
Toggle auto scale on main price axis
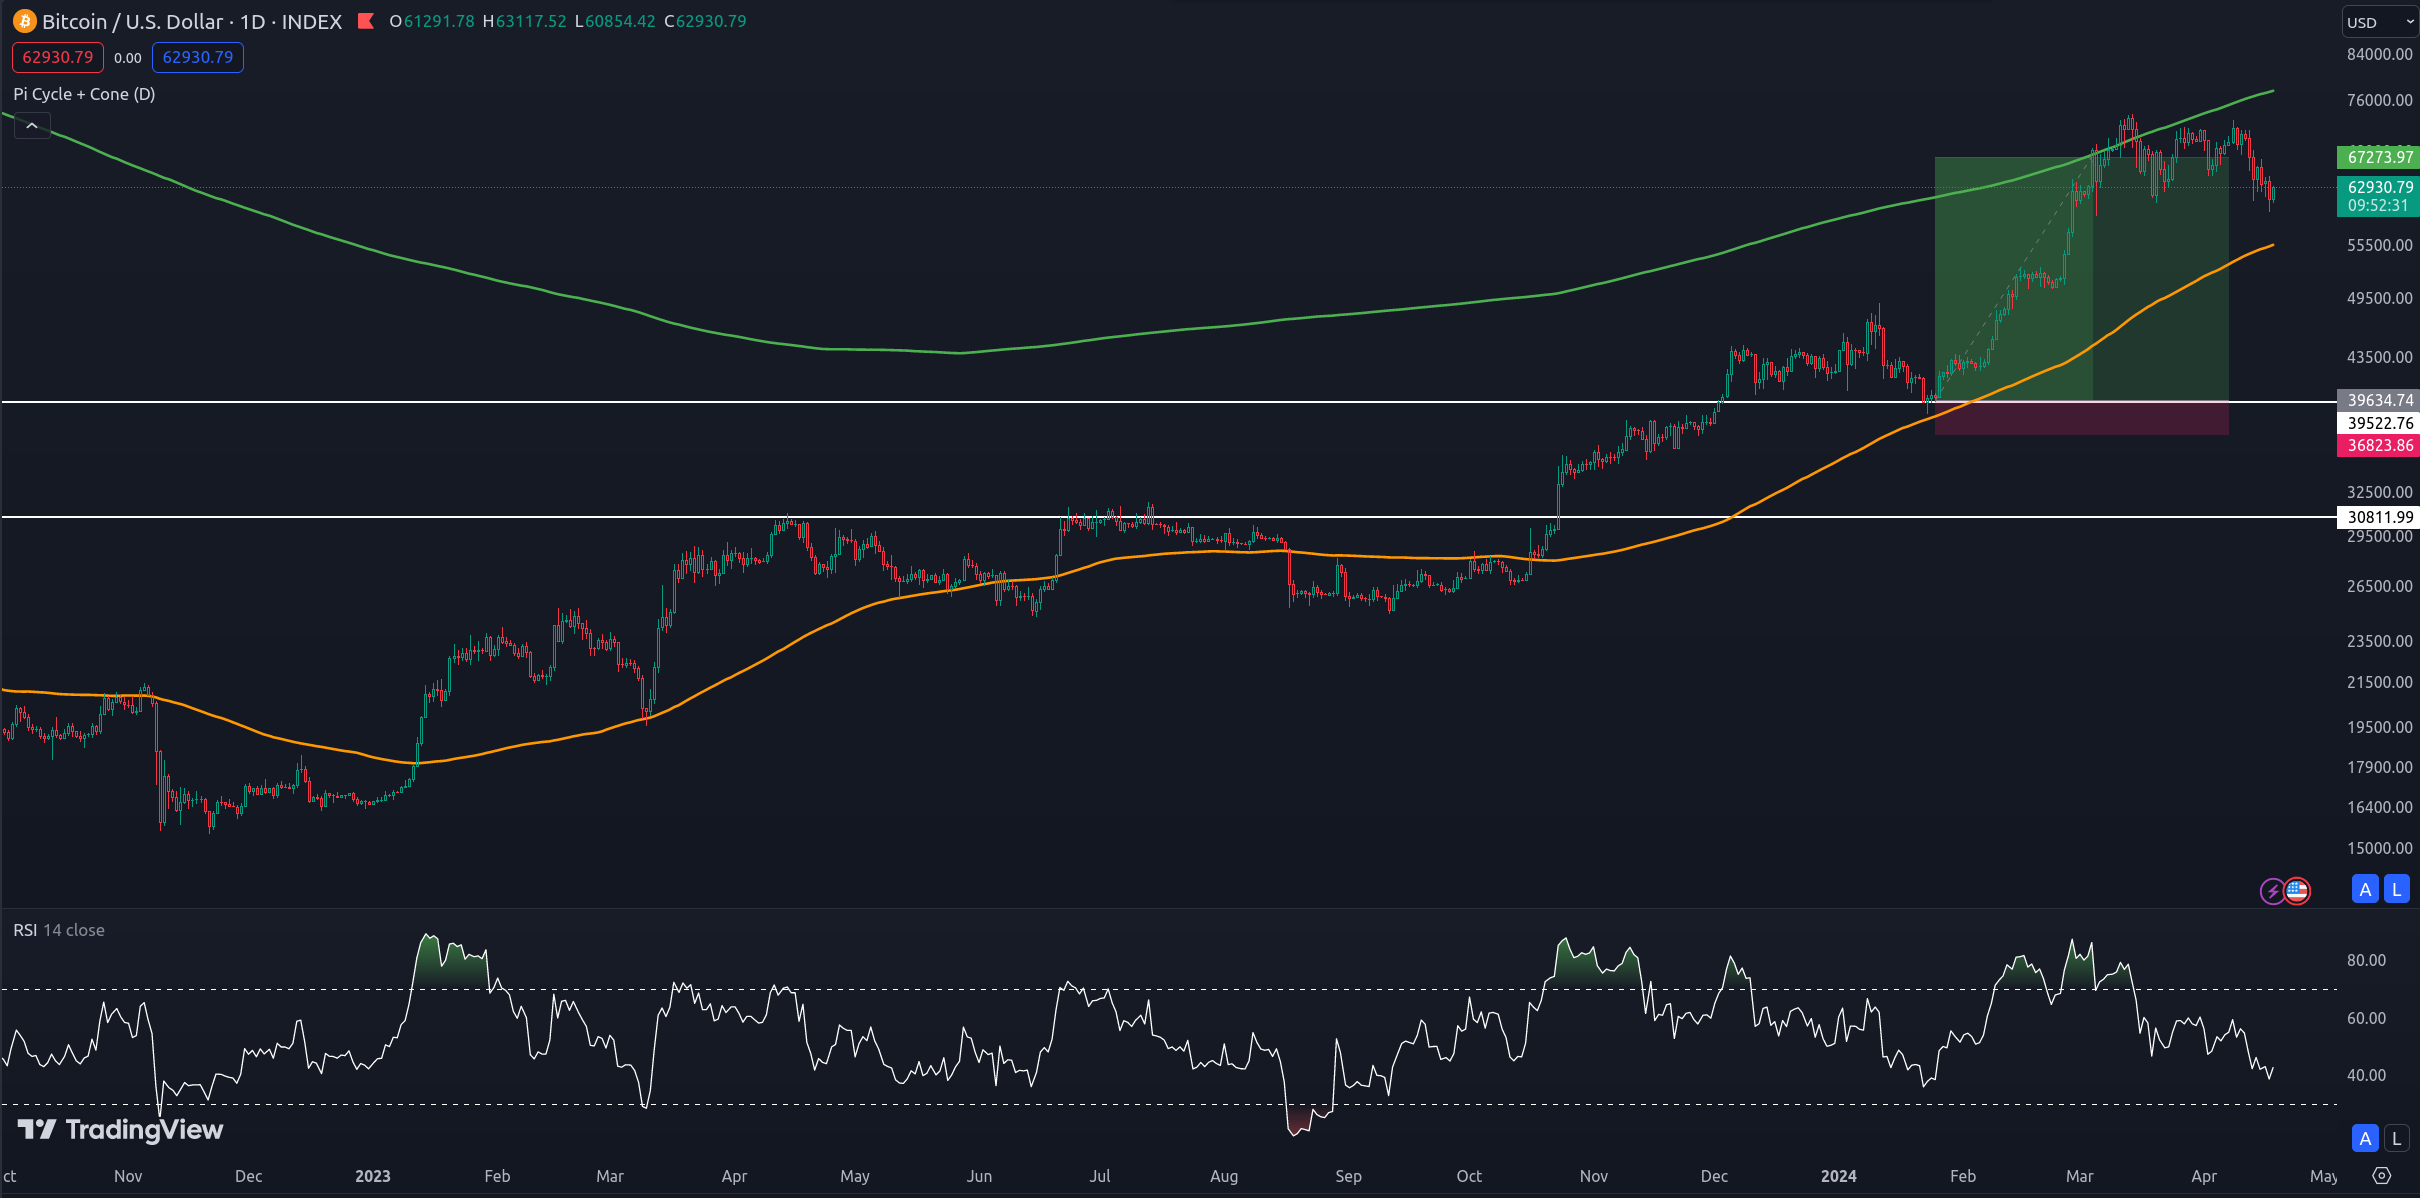[2365, 889]
